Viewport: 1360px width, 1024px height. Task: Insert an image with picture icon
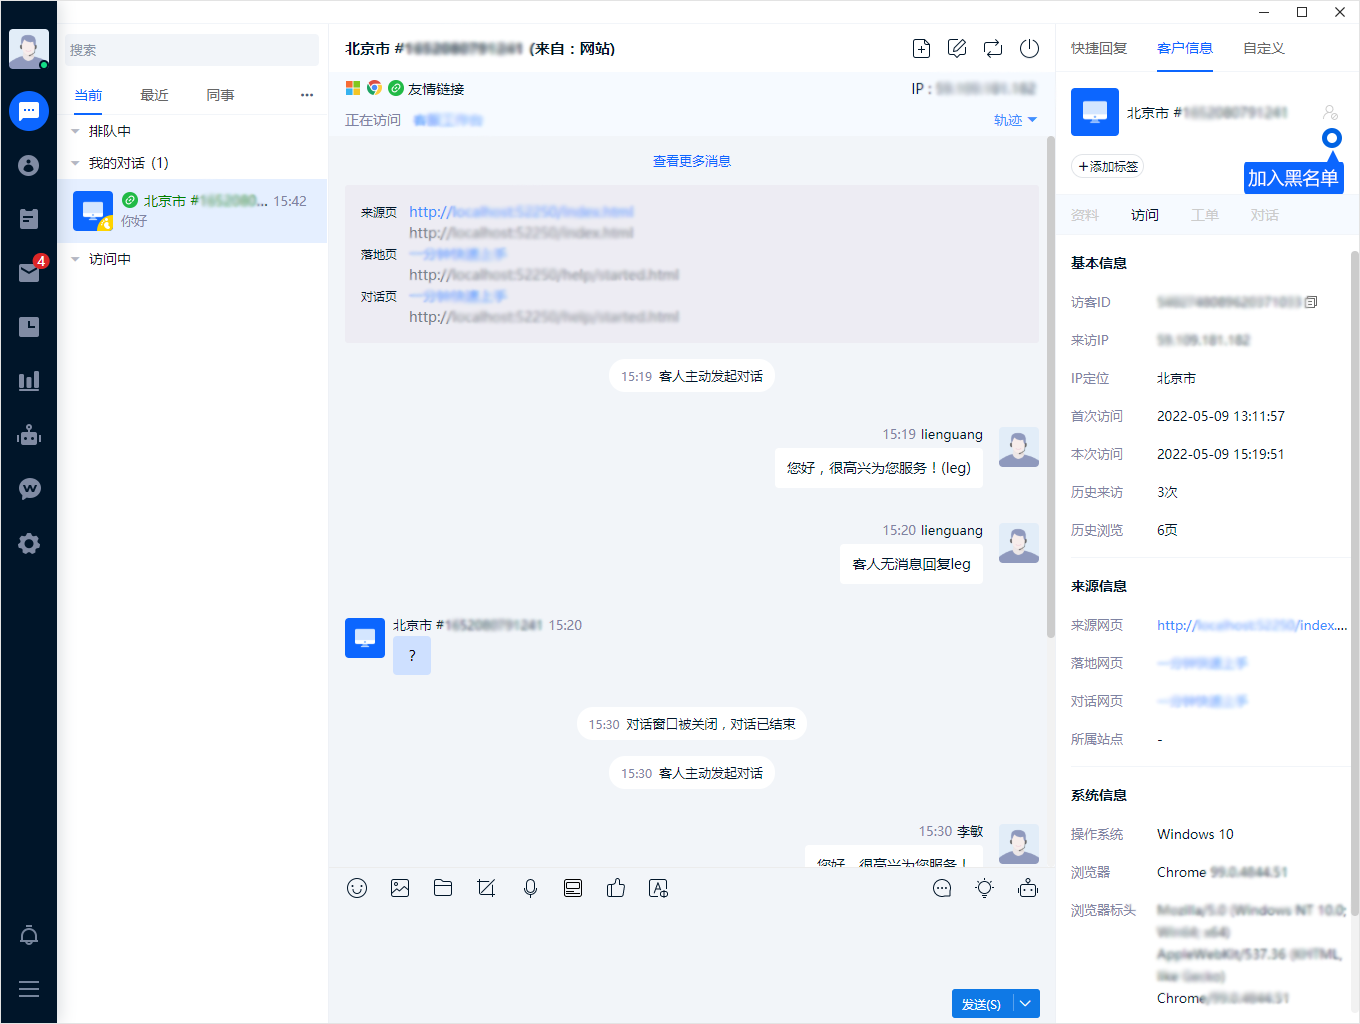click(400, 888)
